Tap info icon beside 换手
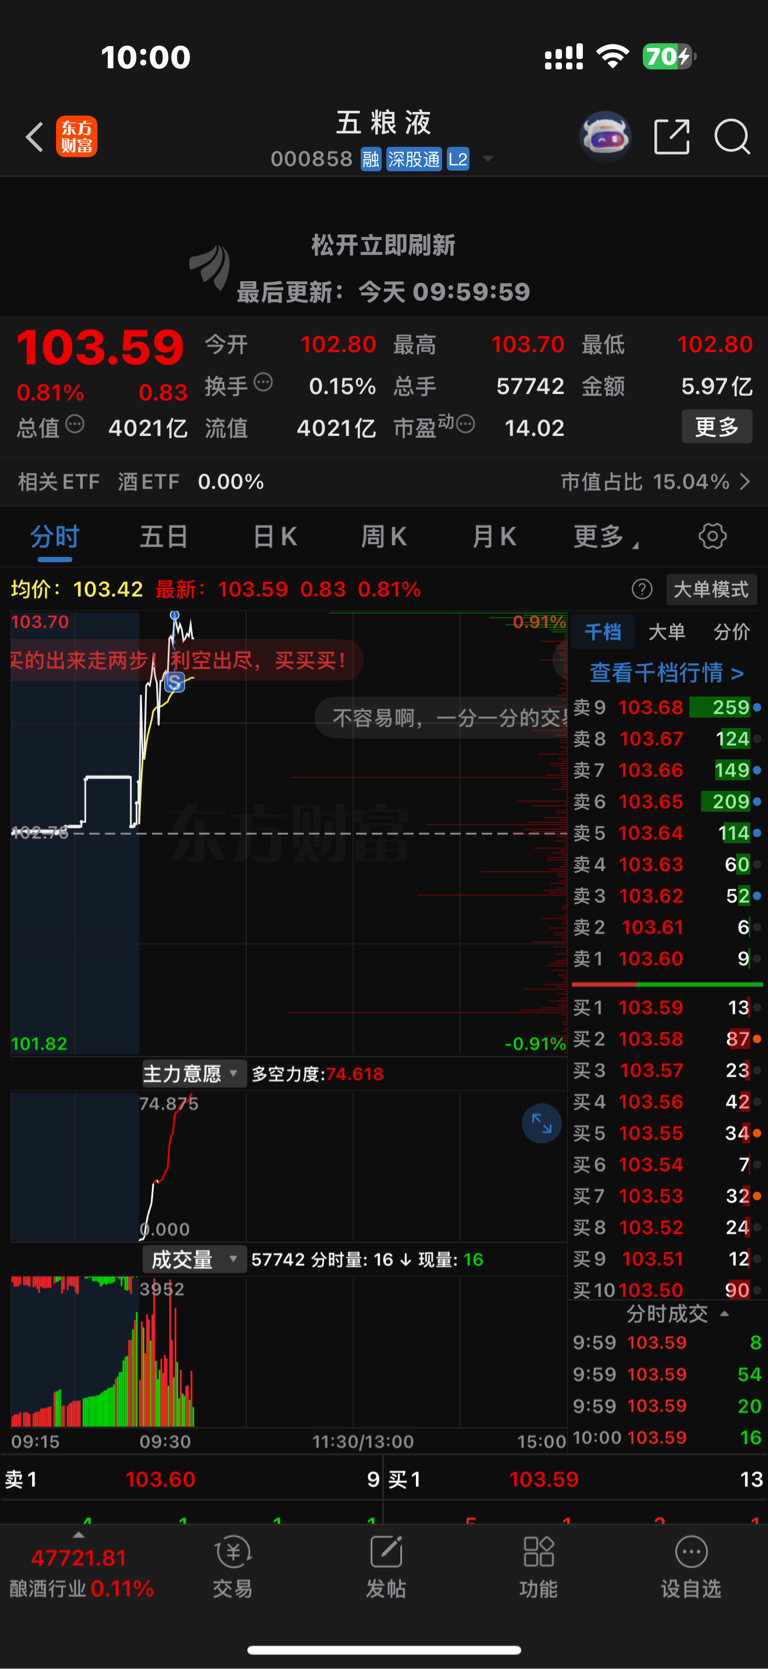This screenshot has height=1669, width=768. click(x=264, y=382)
